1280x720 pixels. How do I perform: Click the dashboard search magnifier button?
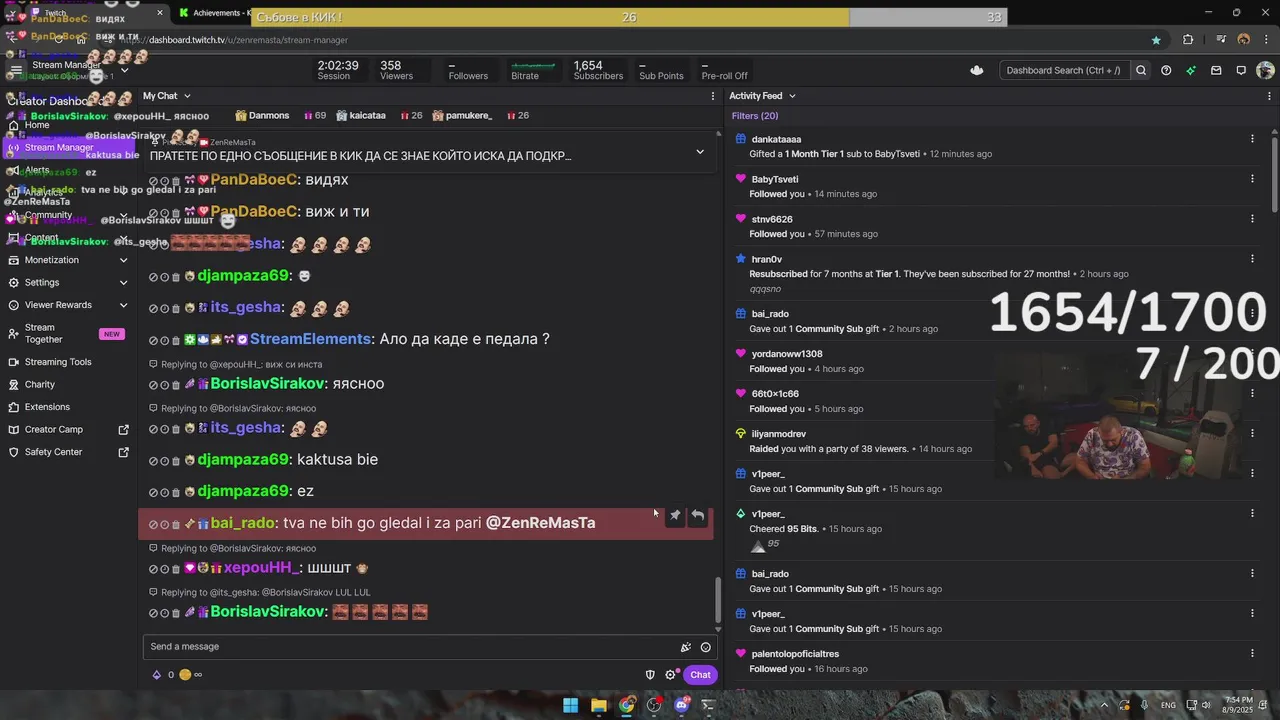[x=1141, y=70]
